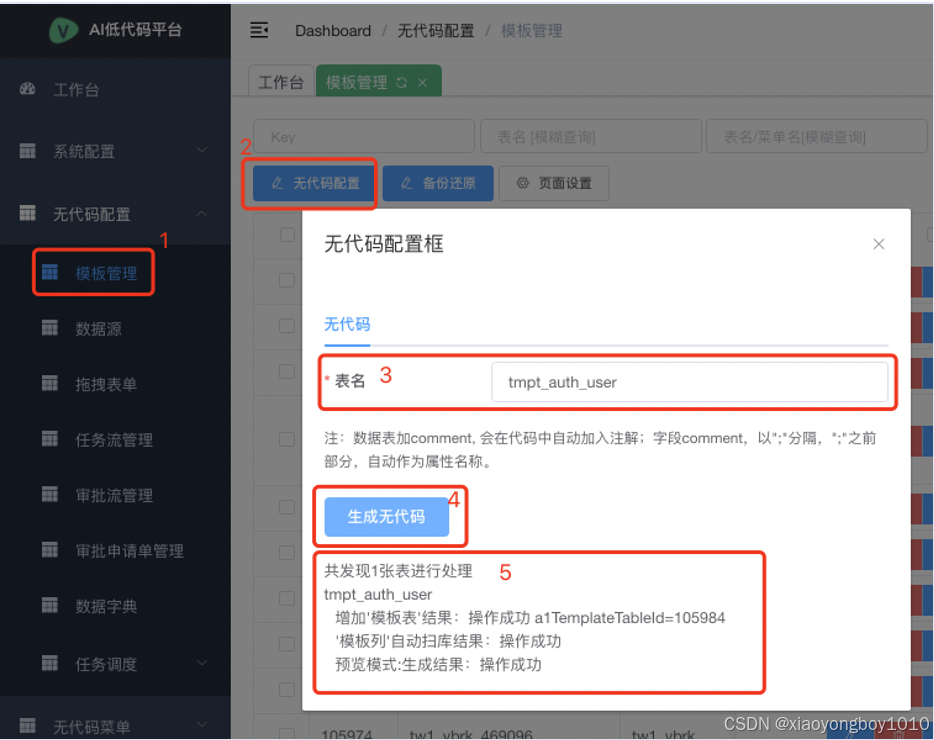Viewport: 934px width, 740px height.
Task: Click the 数据字典 table icon
Action: tap(49, 606)
